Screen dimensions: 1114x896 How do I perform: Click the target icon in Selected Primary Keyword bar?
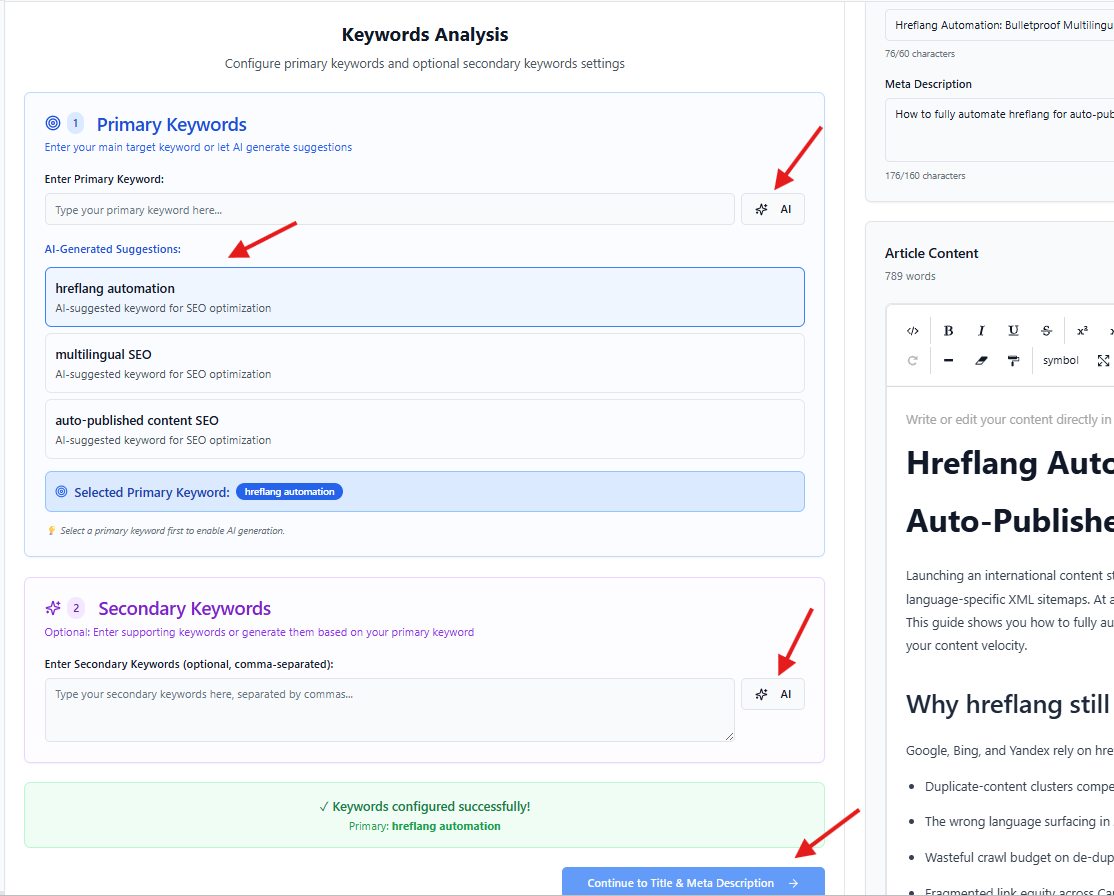pyautogui.click(x=61, y=492)
